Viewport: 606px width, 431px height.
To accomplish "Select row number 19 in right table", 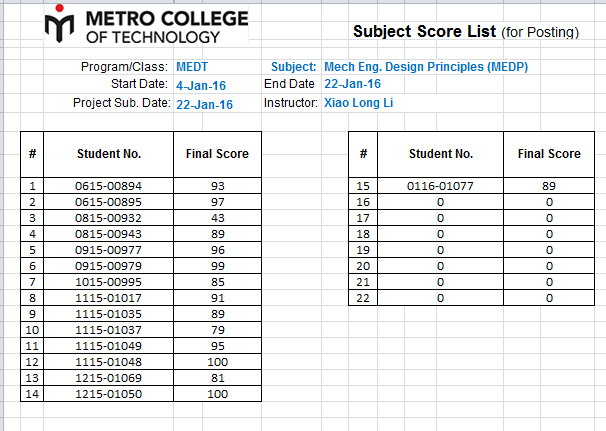I will (363, 250).
